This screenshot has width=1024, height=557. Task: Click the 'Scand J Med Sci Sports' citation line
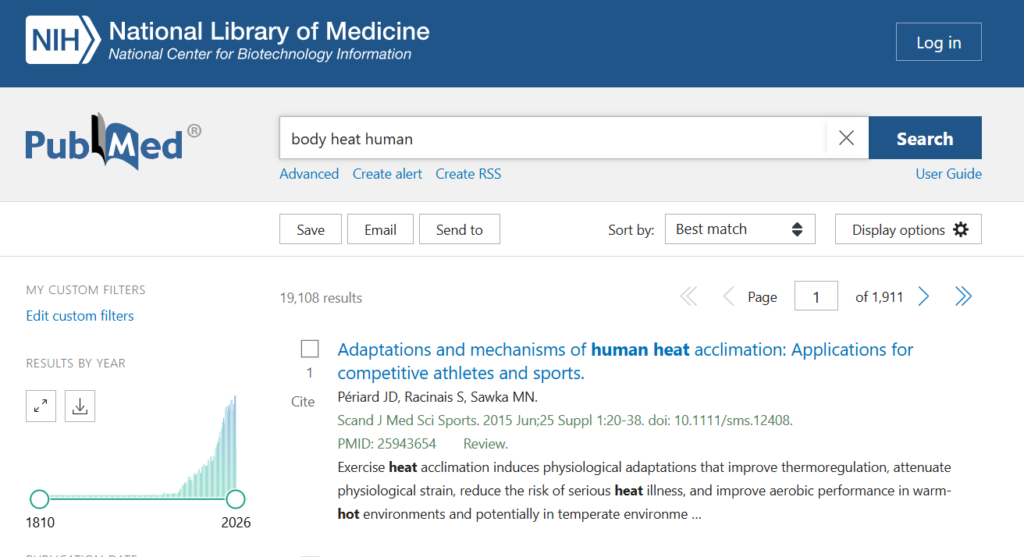[565, 421]
